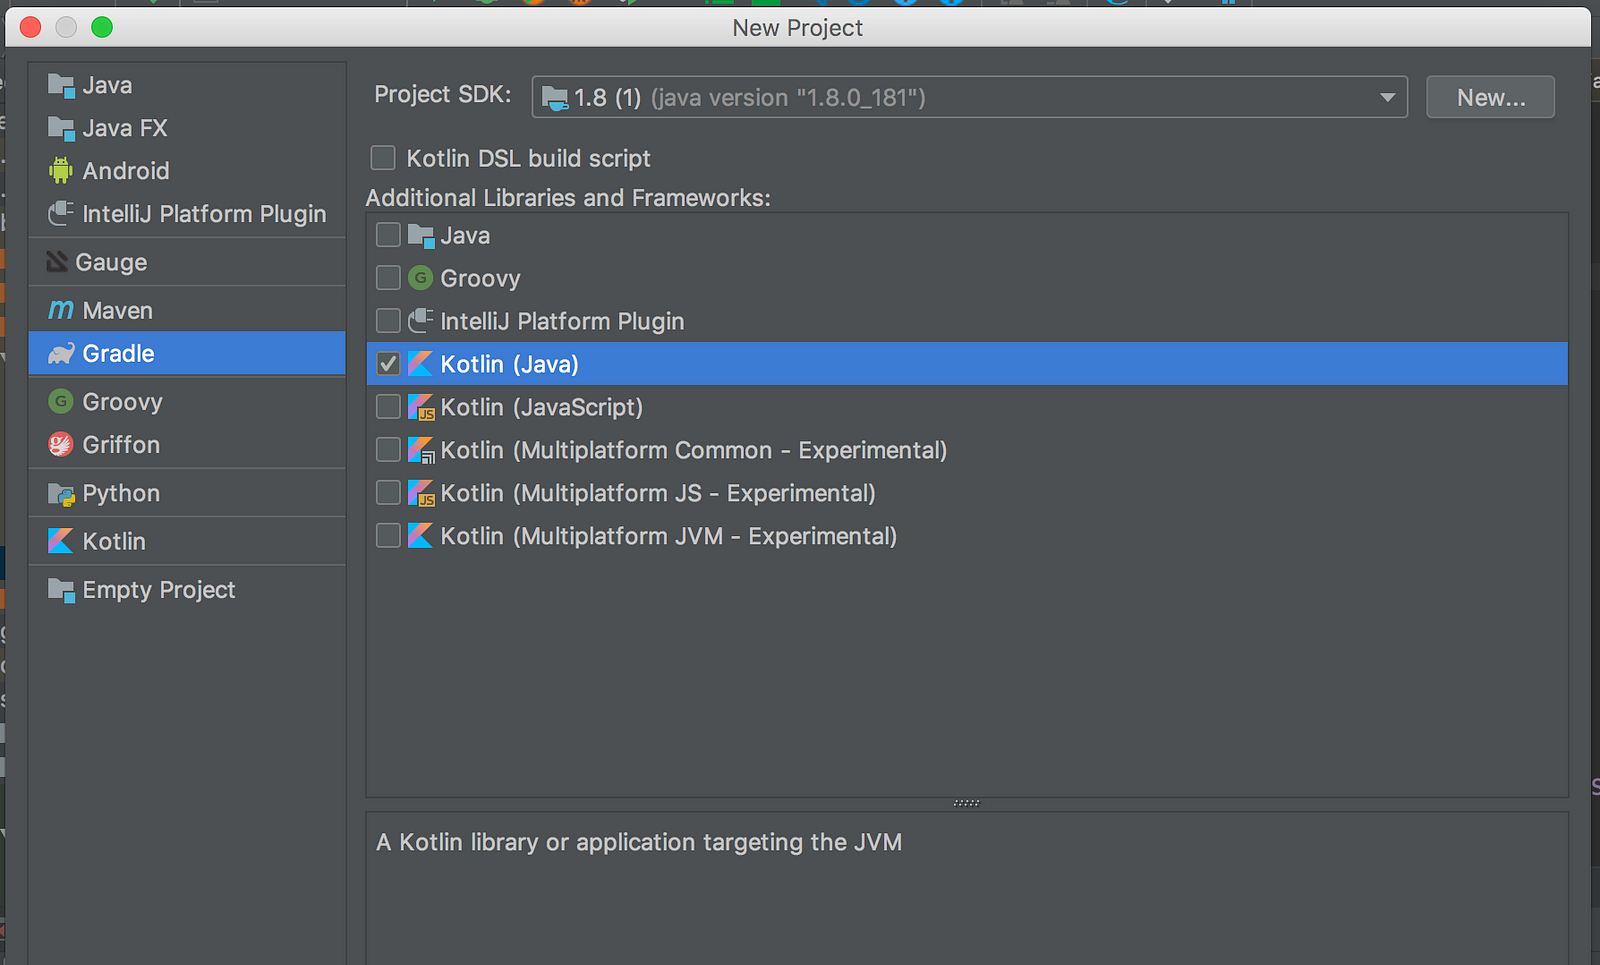
Task: Click the 'Project SDK:' label
Action: (x=443, y=94)
